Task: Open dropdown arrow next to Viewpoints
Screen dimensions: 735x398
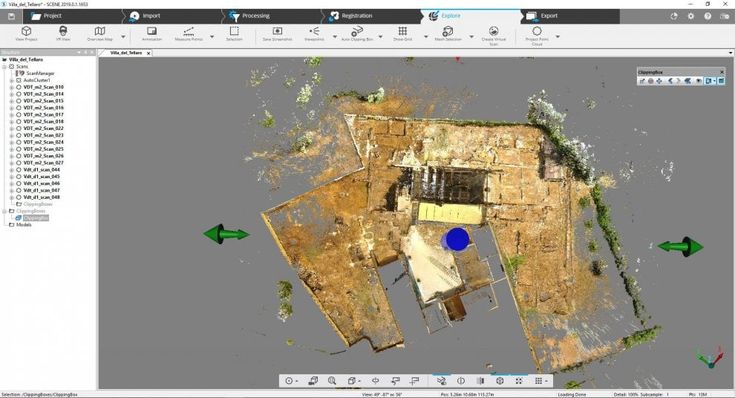Action: pos(335,37)
